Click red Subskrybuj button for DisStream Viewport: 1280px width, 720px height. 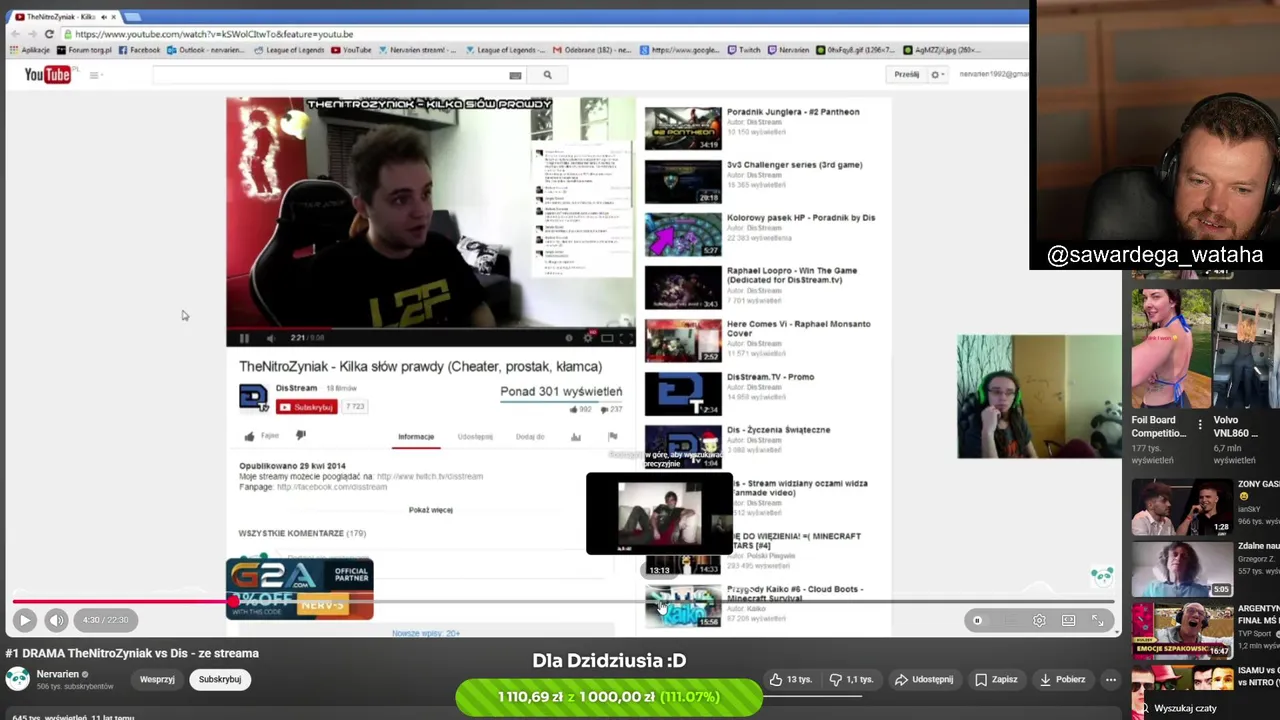307,407
